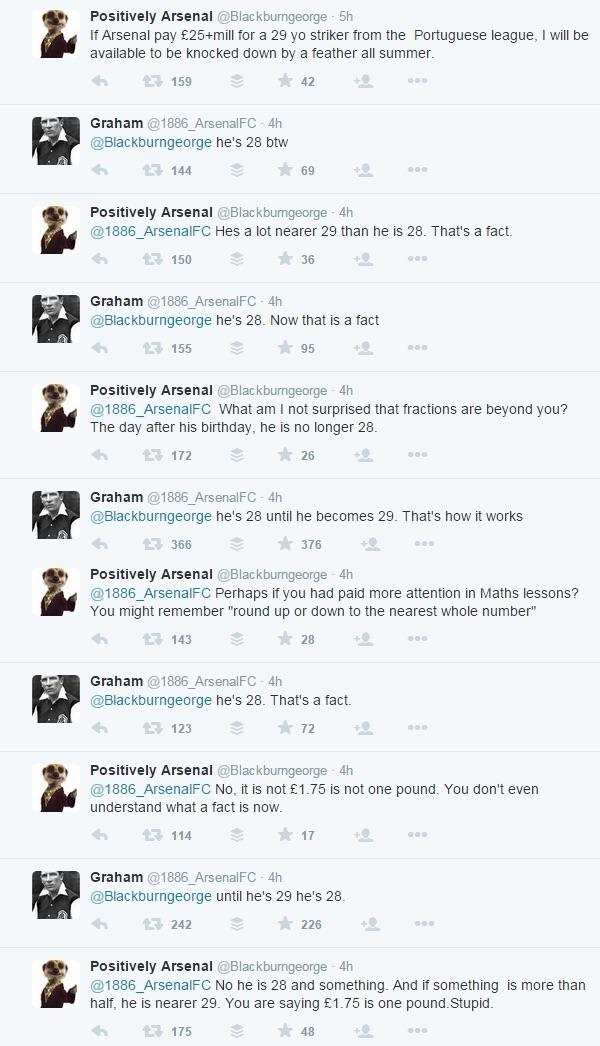Click "Positively Arsenal" name on the first tweet
600x1046 pixels.
click(151, 16)
